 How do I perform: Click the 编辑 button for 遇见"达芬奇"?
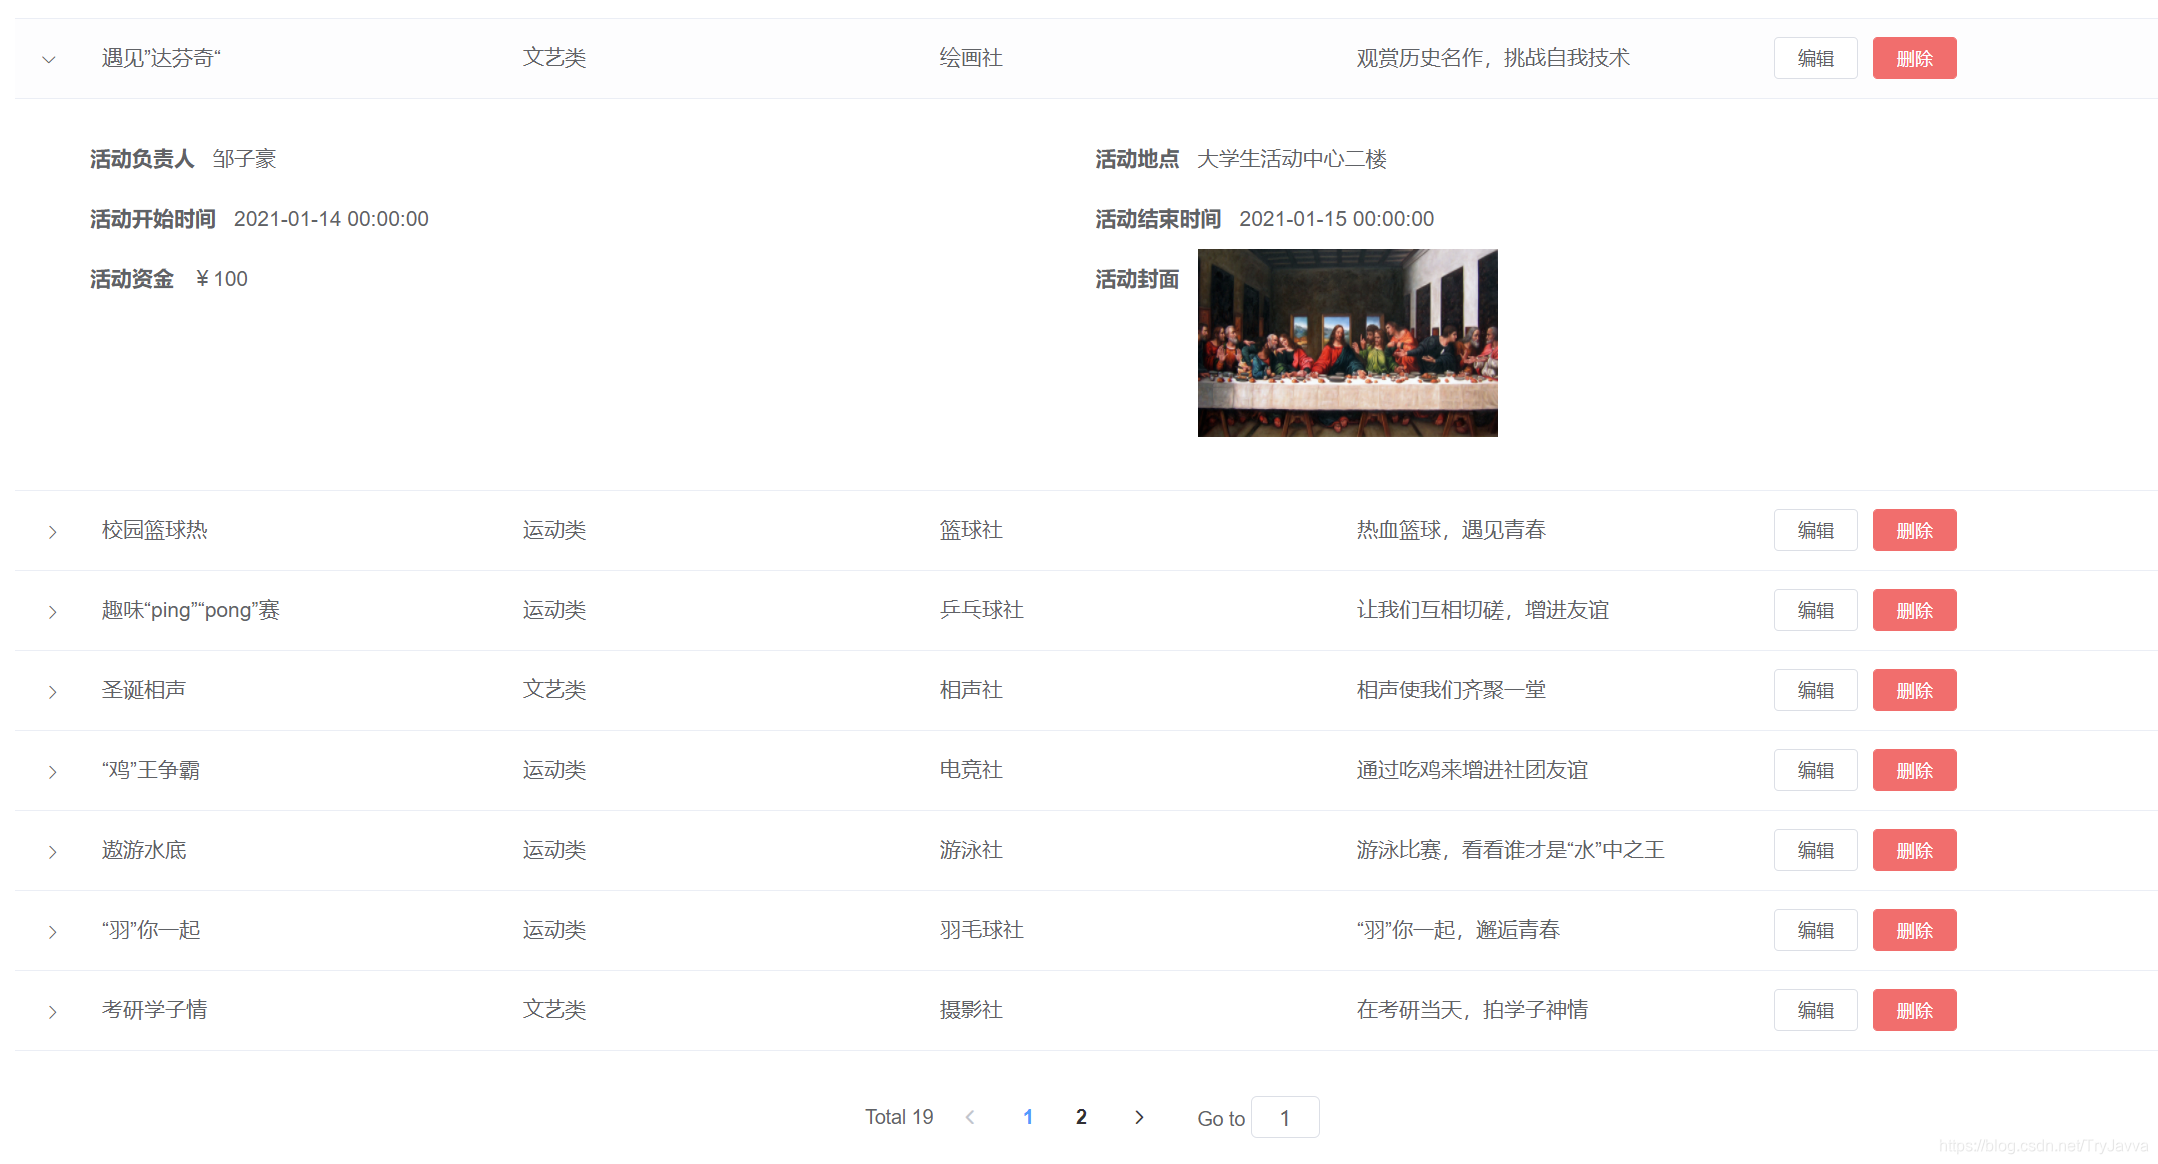[x=1815, y=58]
